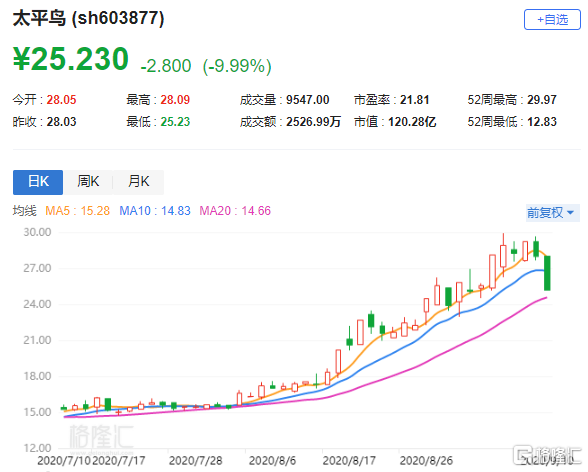Click the 成交额 value 2526.99万

[x=314, y=122]
